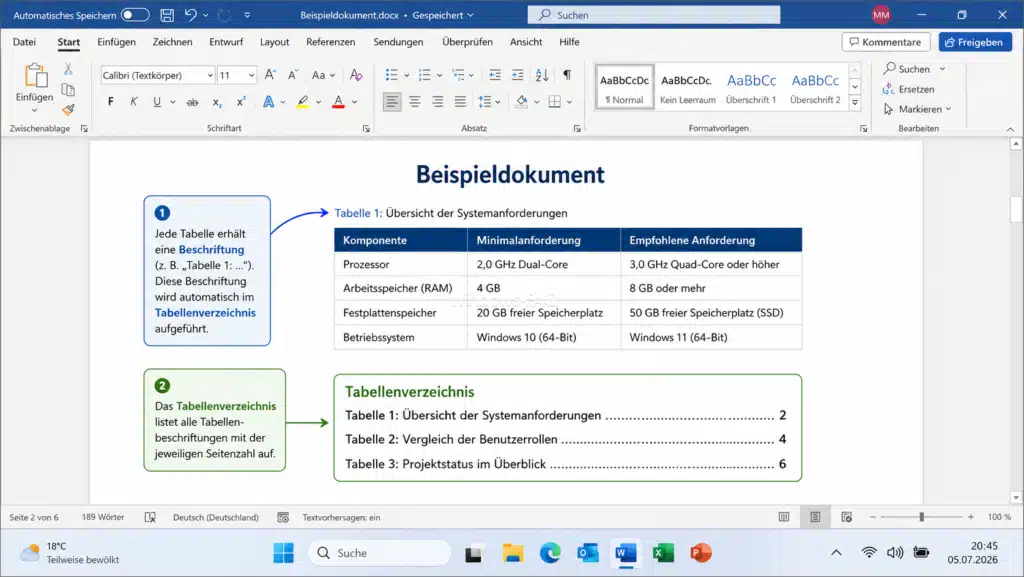This screenshot has height=577, width=1024.
Task: Decrease paragraph indent
Action: pos(495,75)
